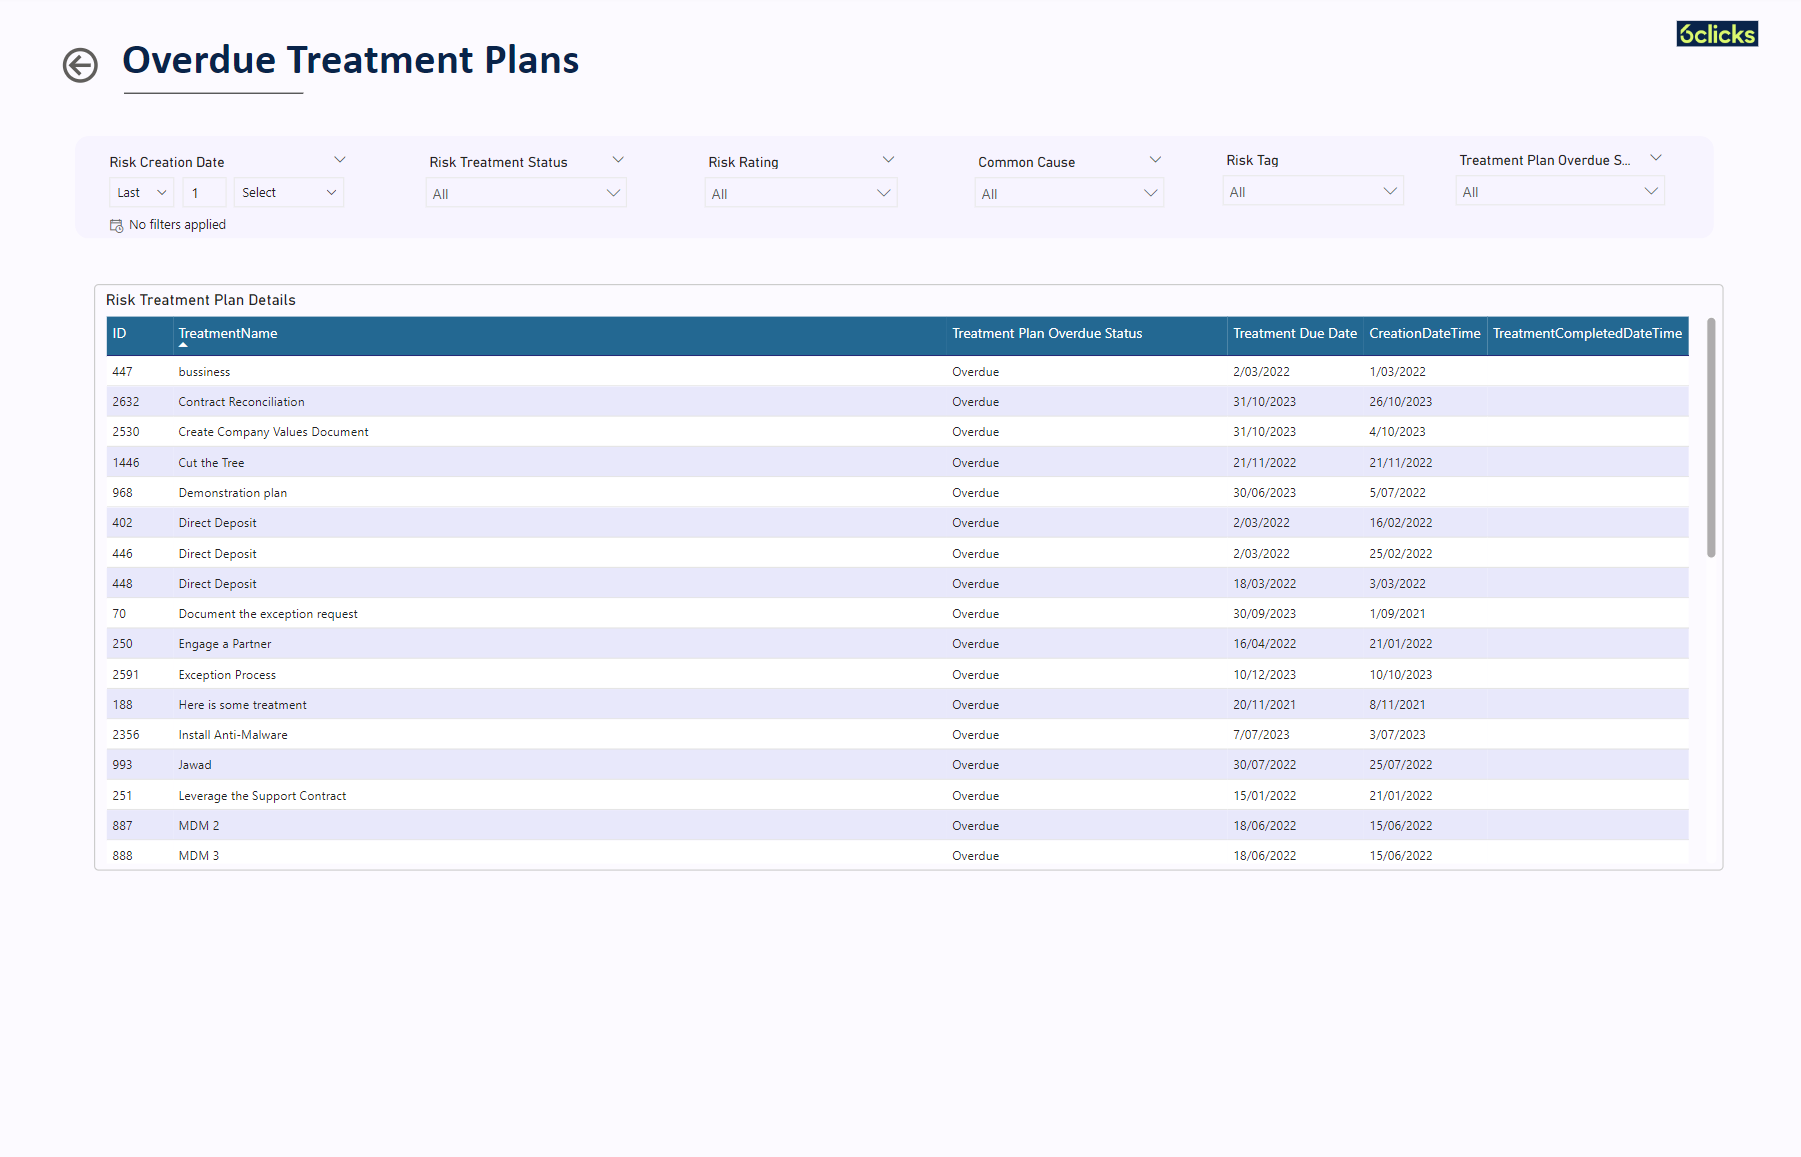Open the Select period dropdown
Image resolution: width=1801 pixels, height=1157 pixels.
pos(288,193)
